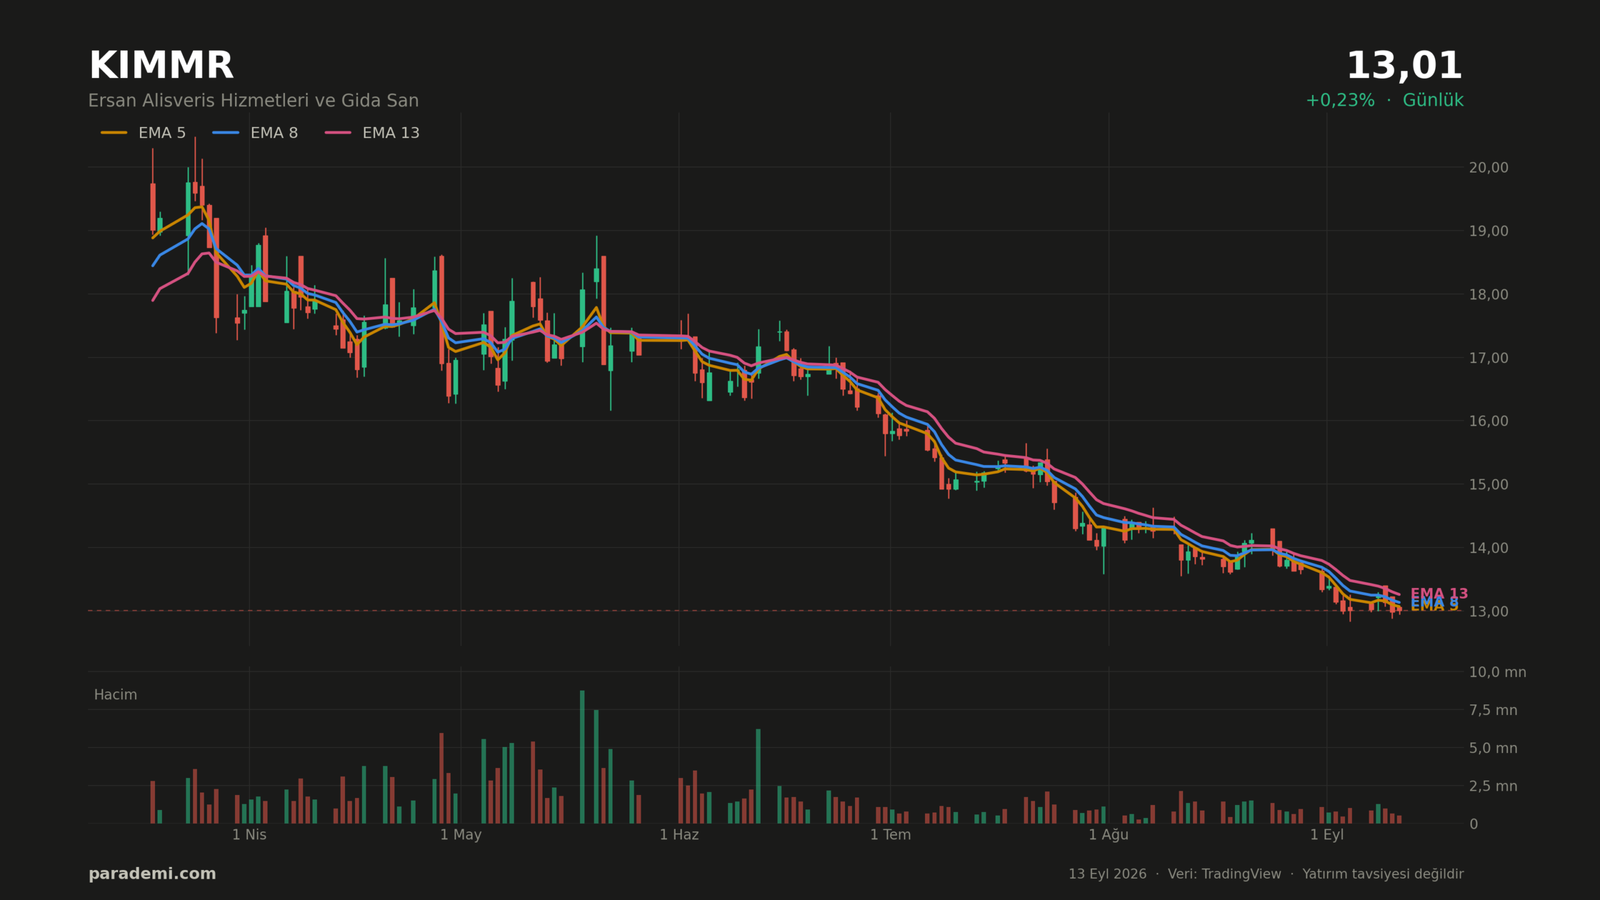This screenshot has height=900, width=1600.
Task: Click the EMA 13 pink legend line
Action: pyautogui.click(x=338, y=133)
